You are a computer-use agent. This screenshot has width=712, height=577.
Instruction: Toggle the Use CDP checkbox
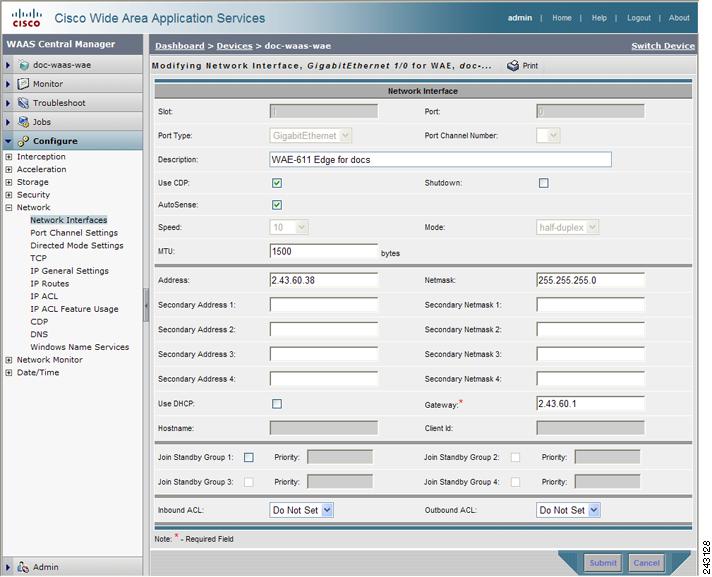click(x=277, y=183)
